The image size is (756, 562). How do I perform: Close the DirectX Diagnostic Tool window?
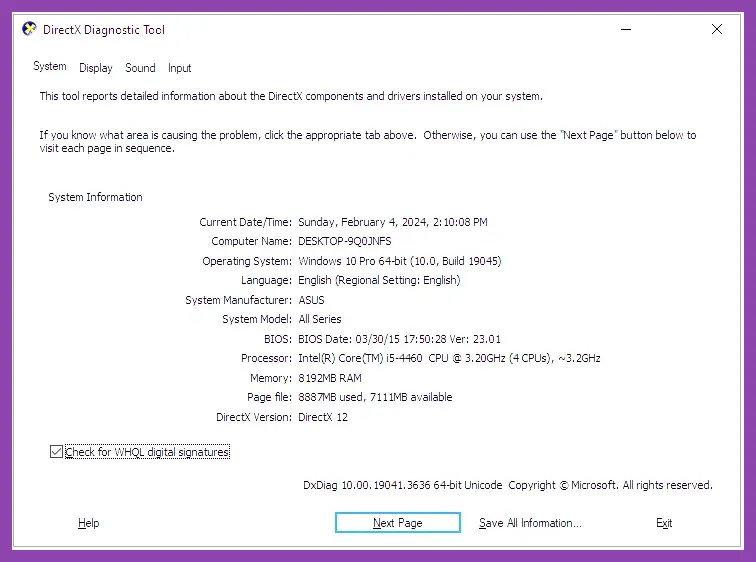point(717,29)
